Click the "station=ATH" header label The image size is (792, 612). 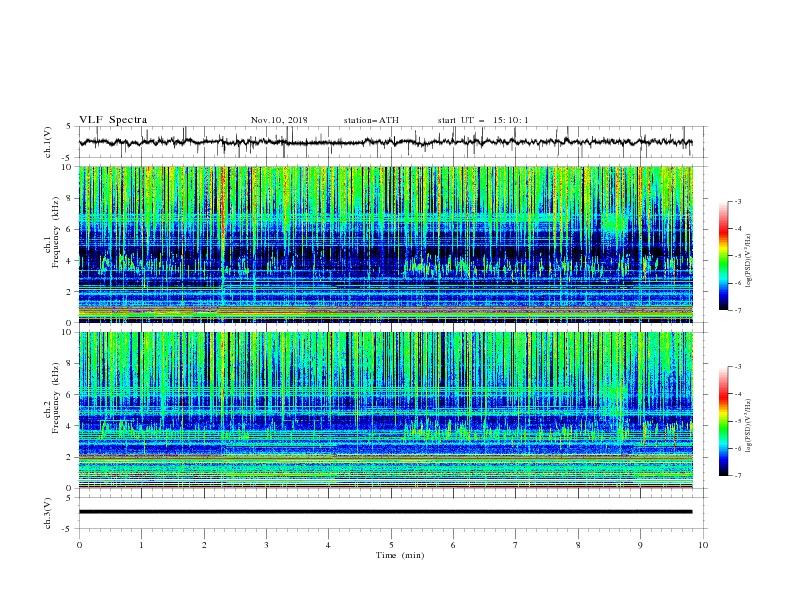(371, 120)
